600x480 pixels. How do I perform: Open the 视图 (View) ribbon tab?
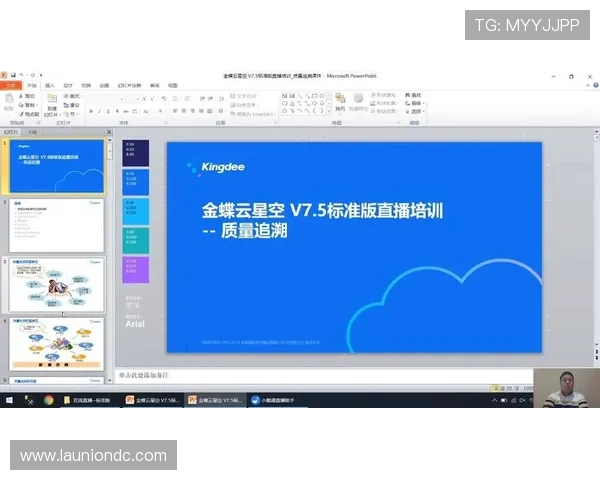coord(173,85)
